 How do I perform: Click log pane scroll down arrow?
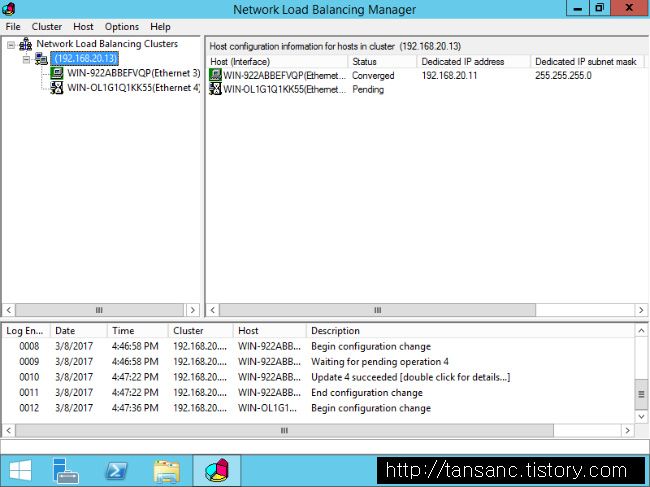click(x=641, y=417)
